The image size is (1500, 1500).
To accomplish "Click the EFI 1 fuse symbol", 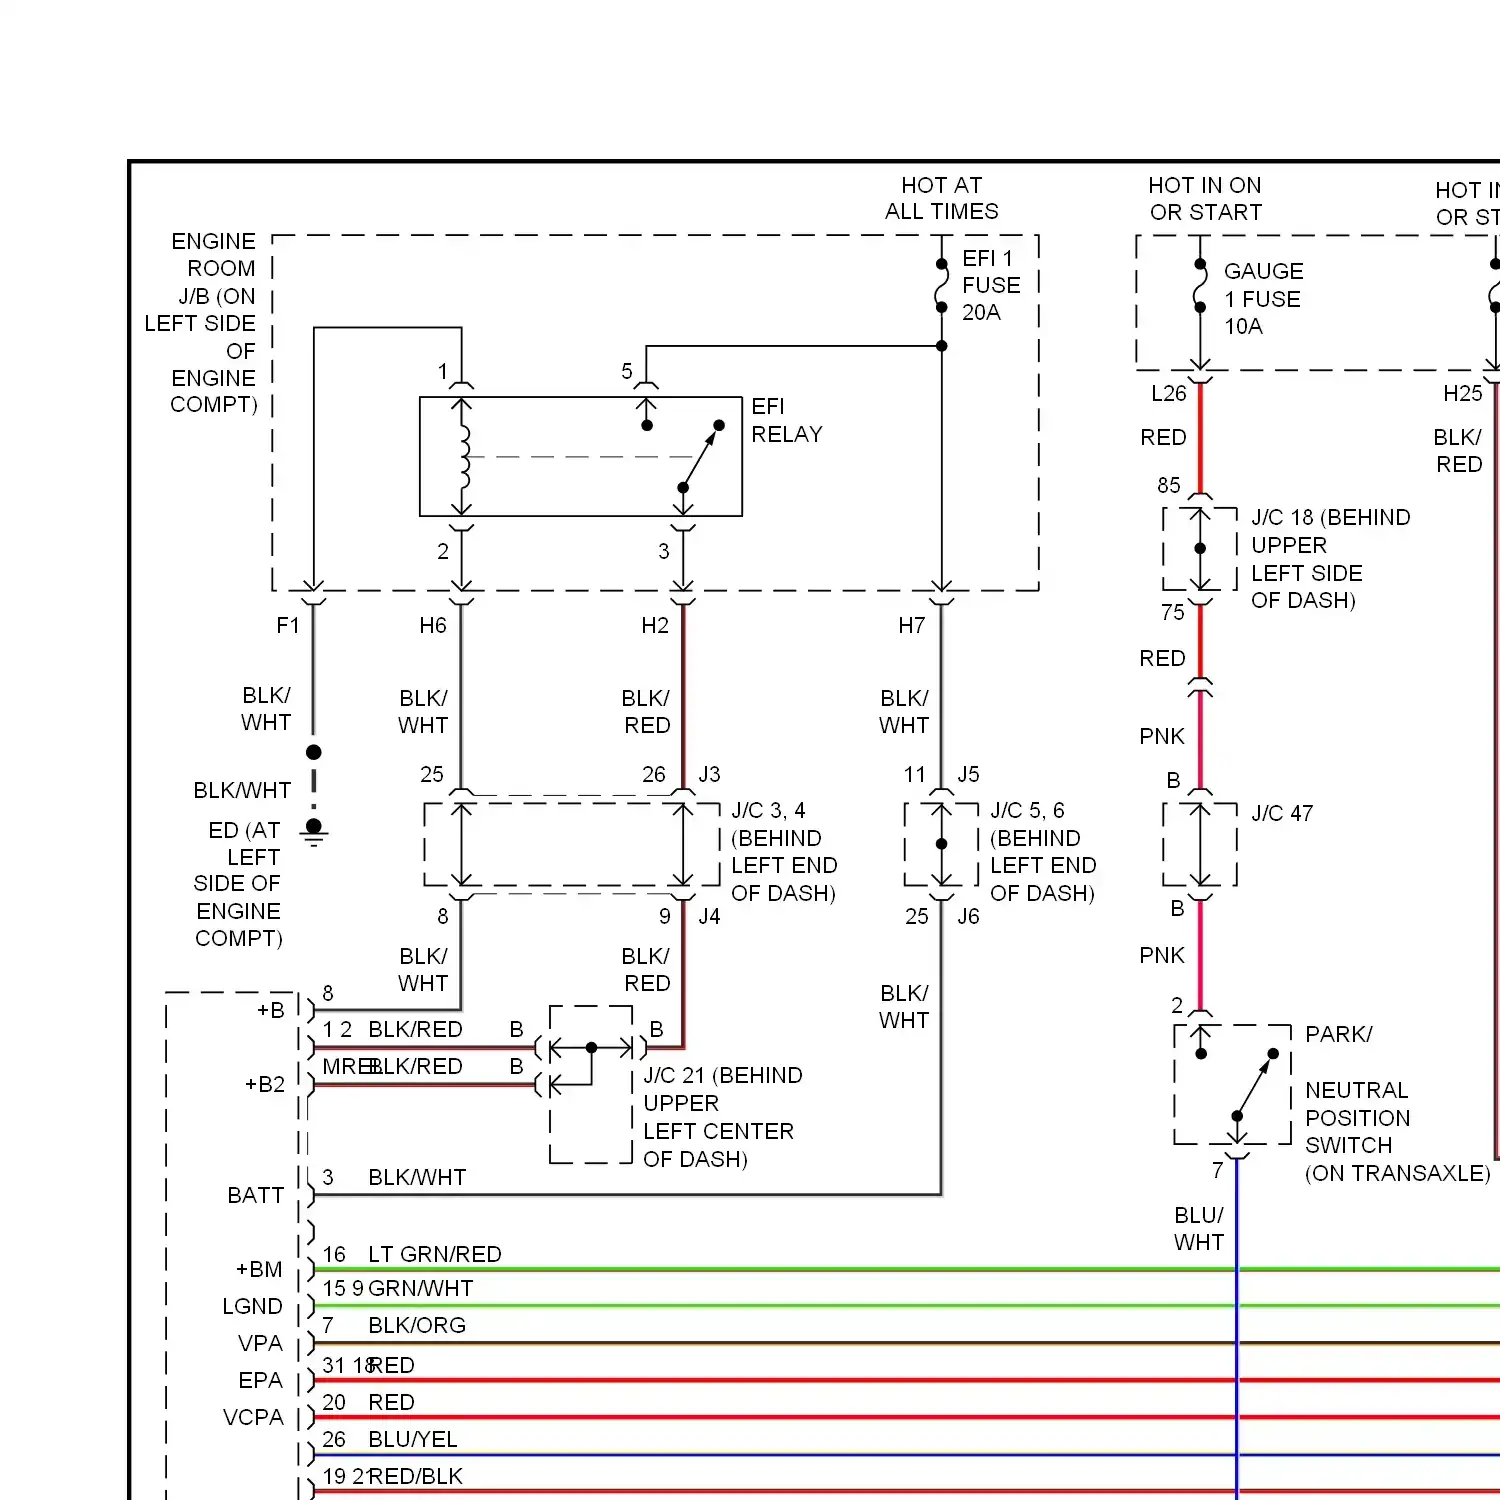I will (941, 286).
